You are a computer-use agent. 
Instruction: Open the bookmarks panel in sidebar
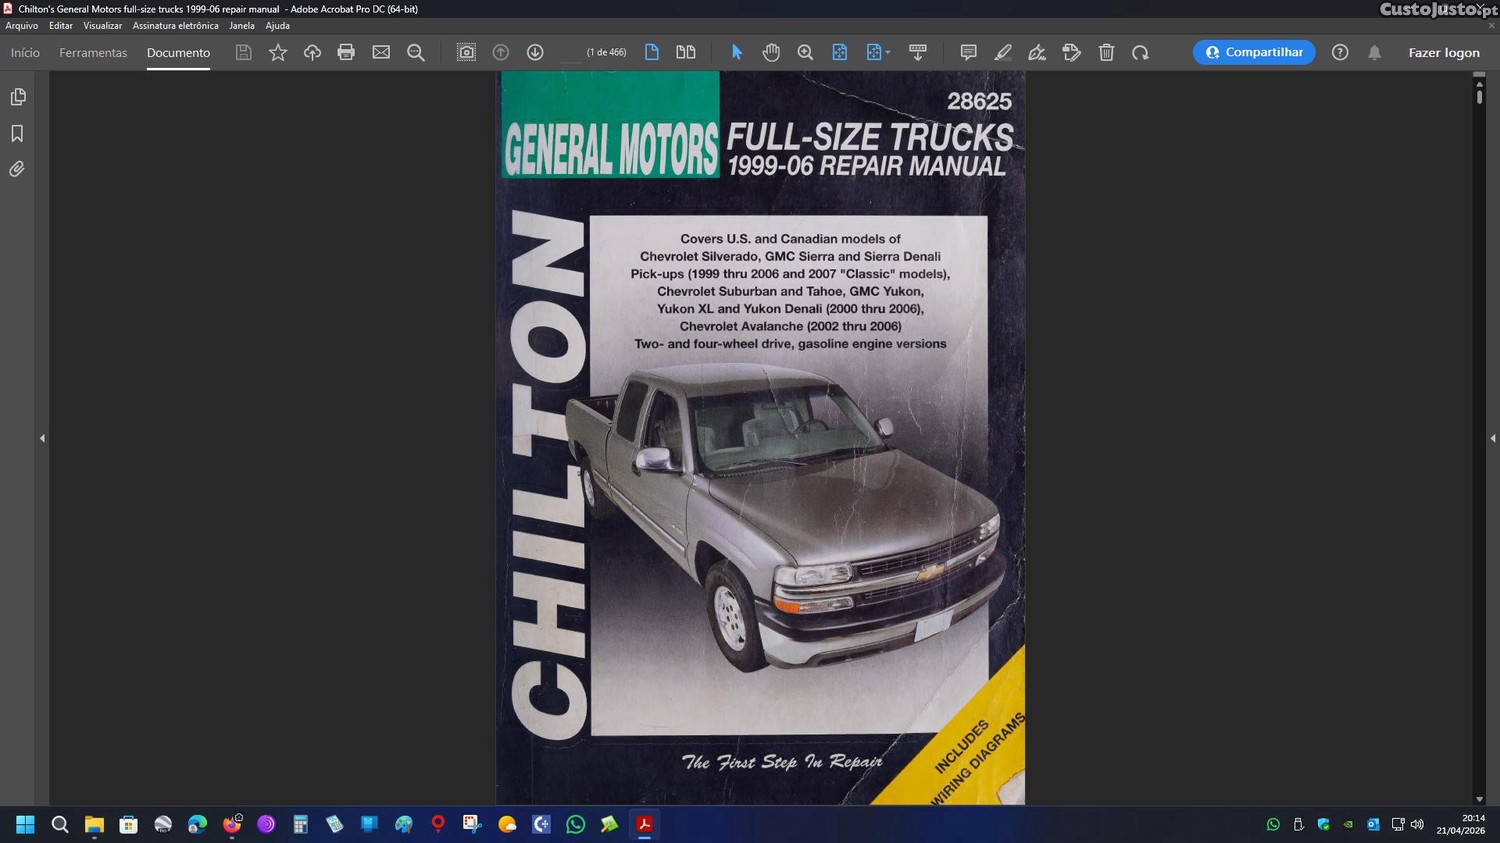point(18,133)
